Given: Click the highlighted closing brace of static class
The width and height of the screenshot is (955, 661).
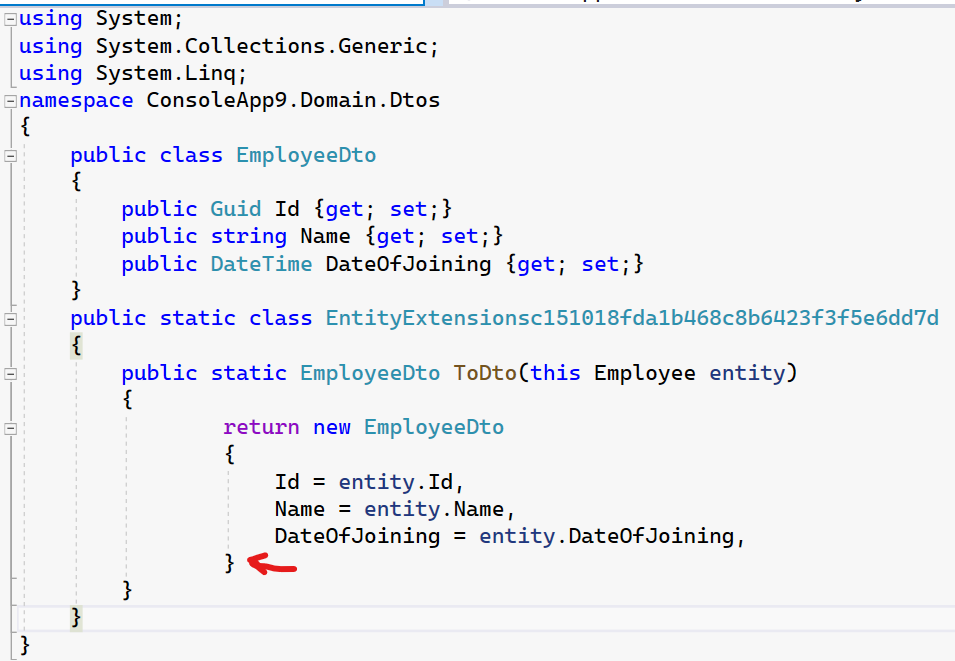Looking at the screenshot, I should 76,617.
